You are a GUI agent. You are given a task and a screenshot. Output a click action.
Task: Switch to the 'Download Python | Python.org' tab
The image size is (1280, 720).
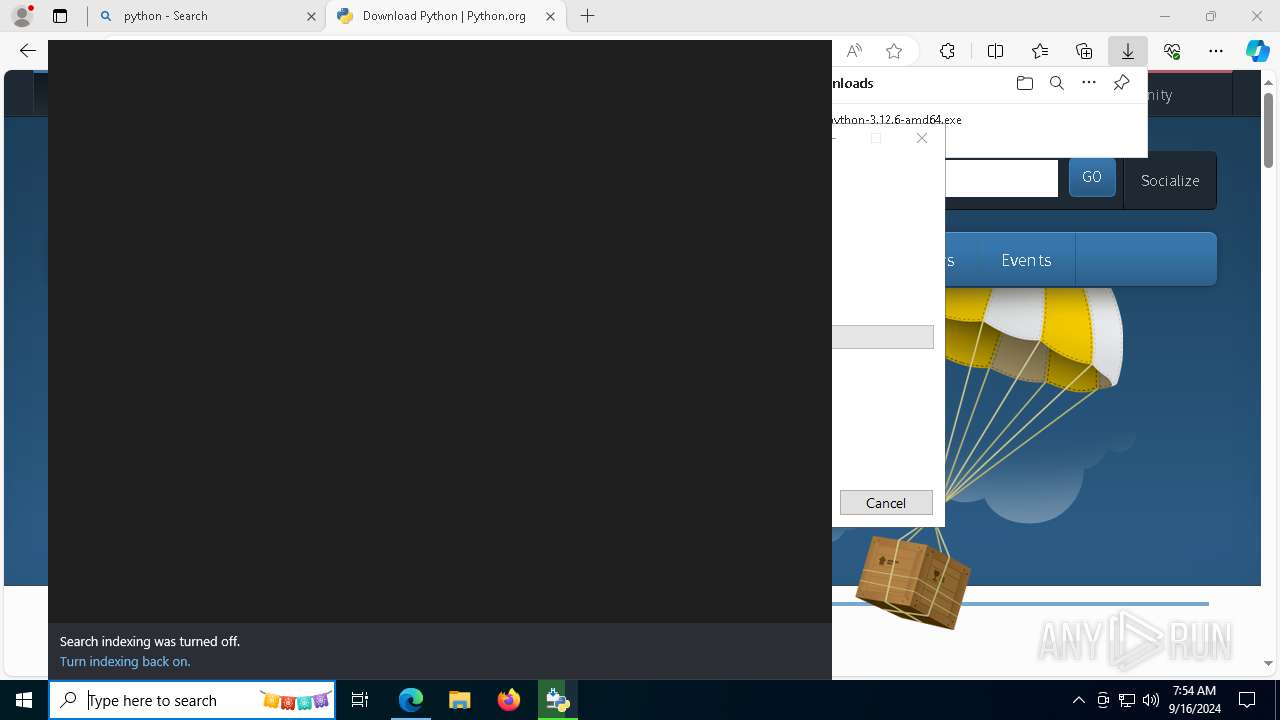point(444,16)
